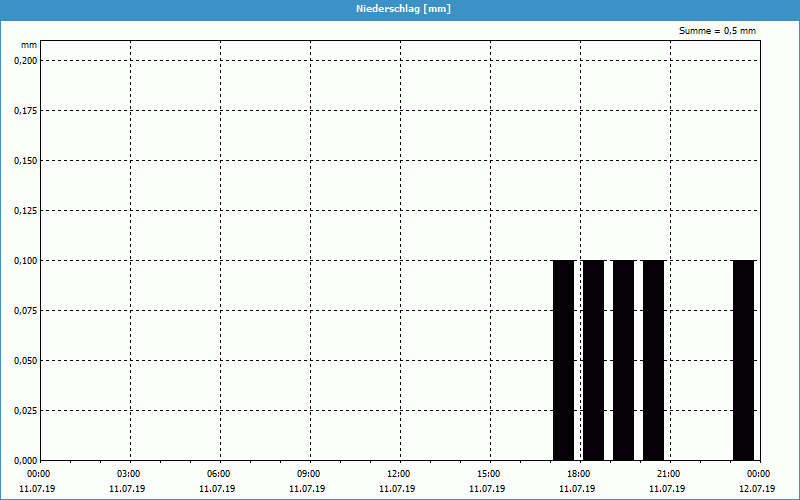Click the 12:00 time axis label
The height and width of the screenshot is (500, 800).
400,474
